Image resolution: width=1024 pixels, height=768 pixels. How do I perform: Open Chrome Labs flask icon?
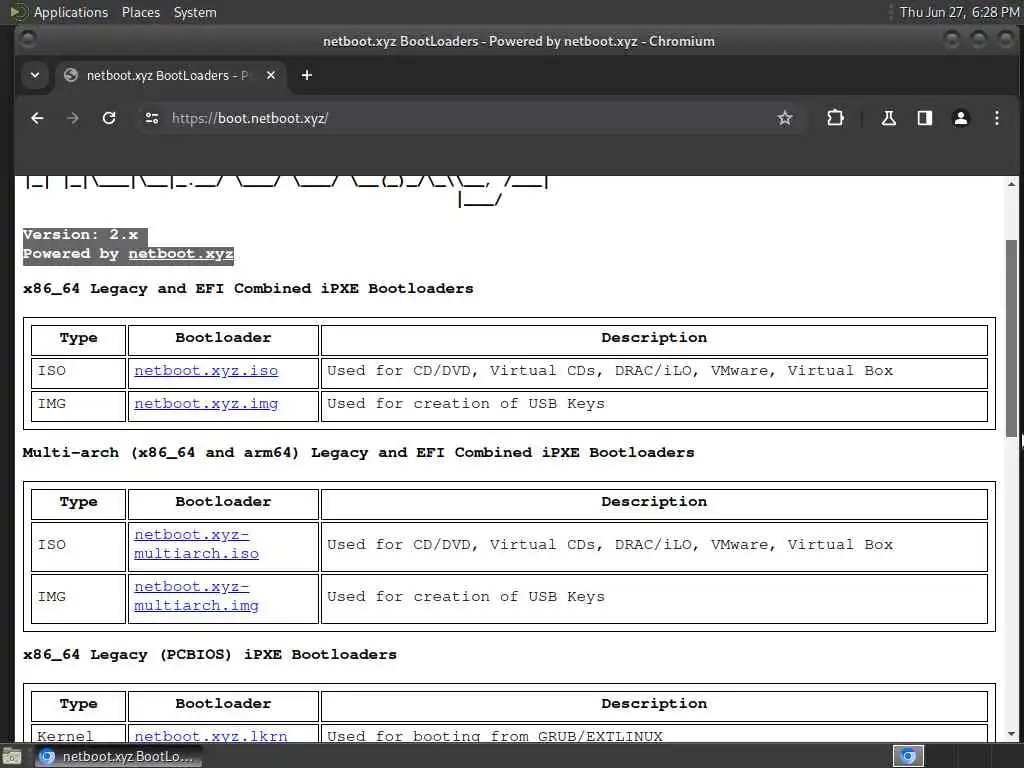(888, 118)
